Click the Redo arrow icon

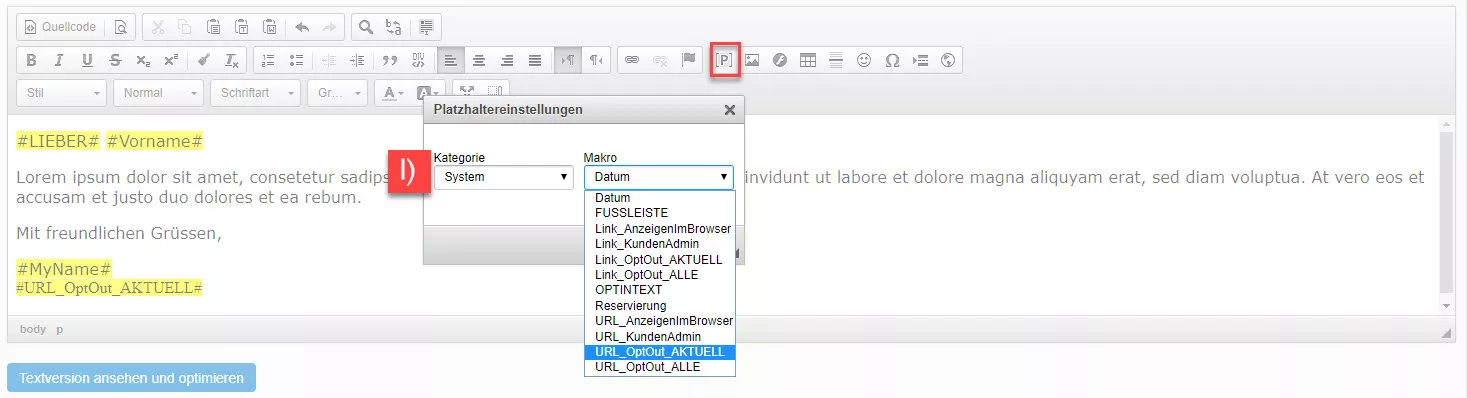(x=330, y=27)
